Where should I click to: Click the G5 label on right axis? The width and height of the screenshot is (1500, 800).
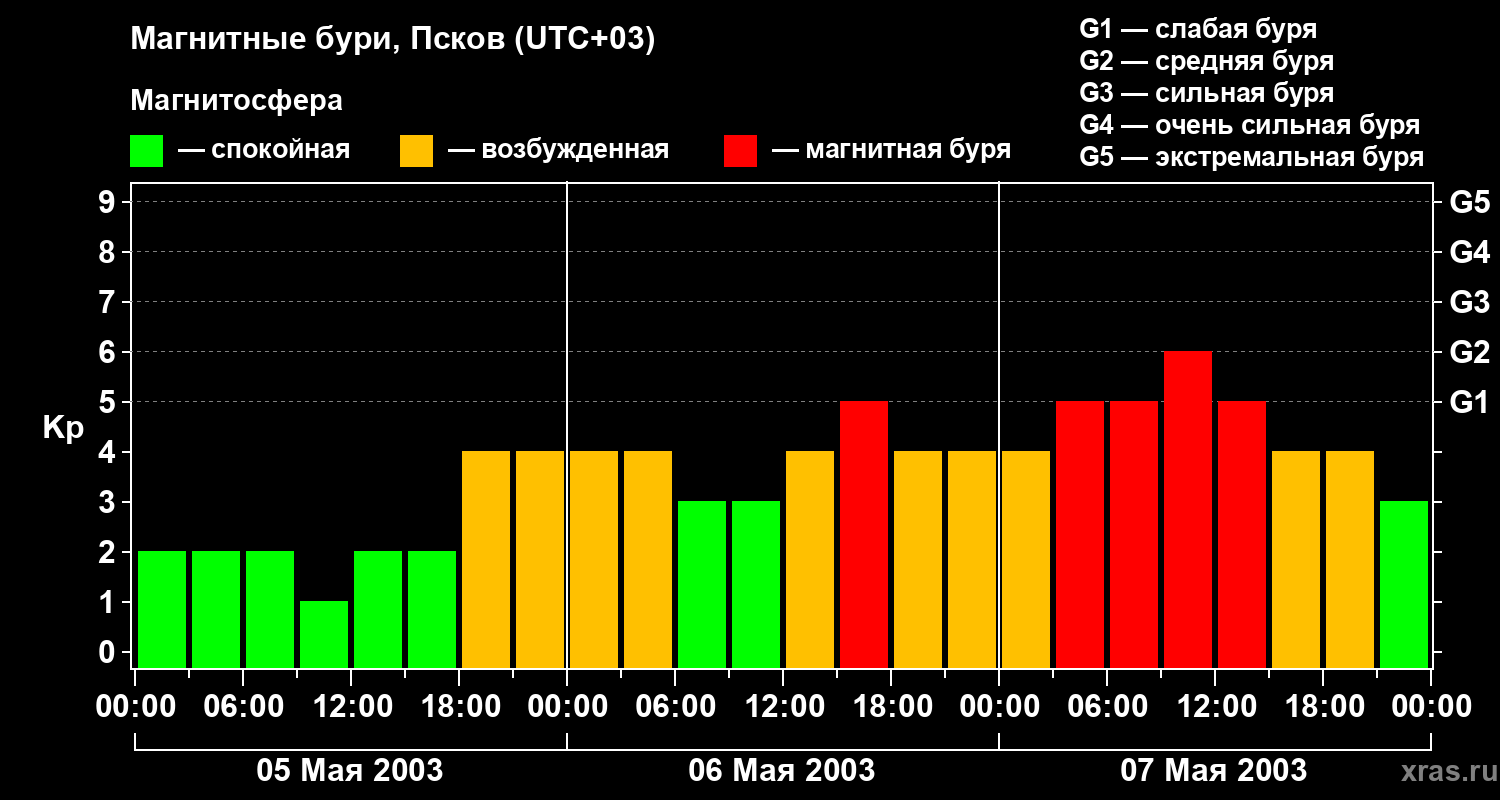coord(1469,203)
